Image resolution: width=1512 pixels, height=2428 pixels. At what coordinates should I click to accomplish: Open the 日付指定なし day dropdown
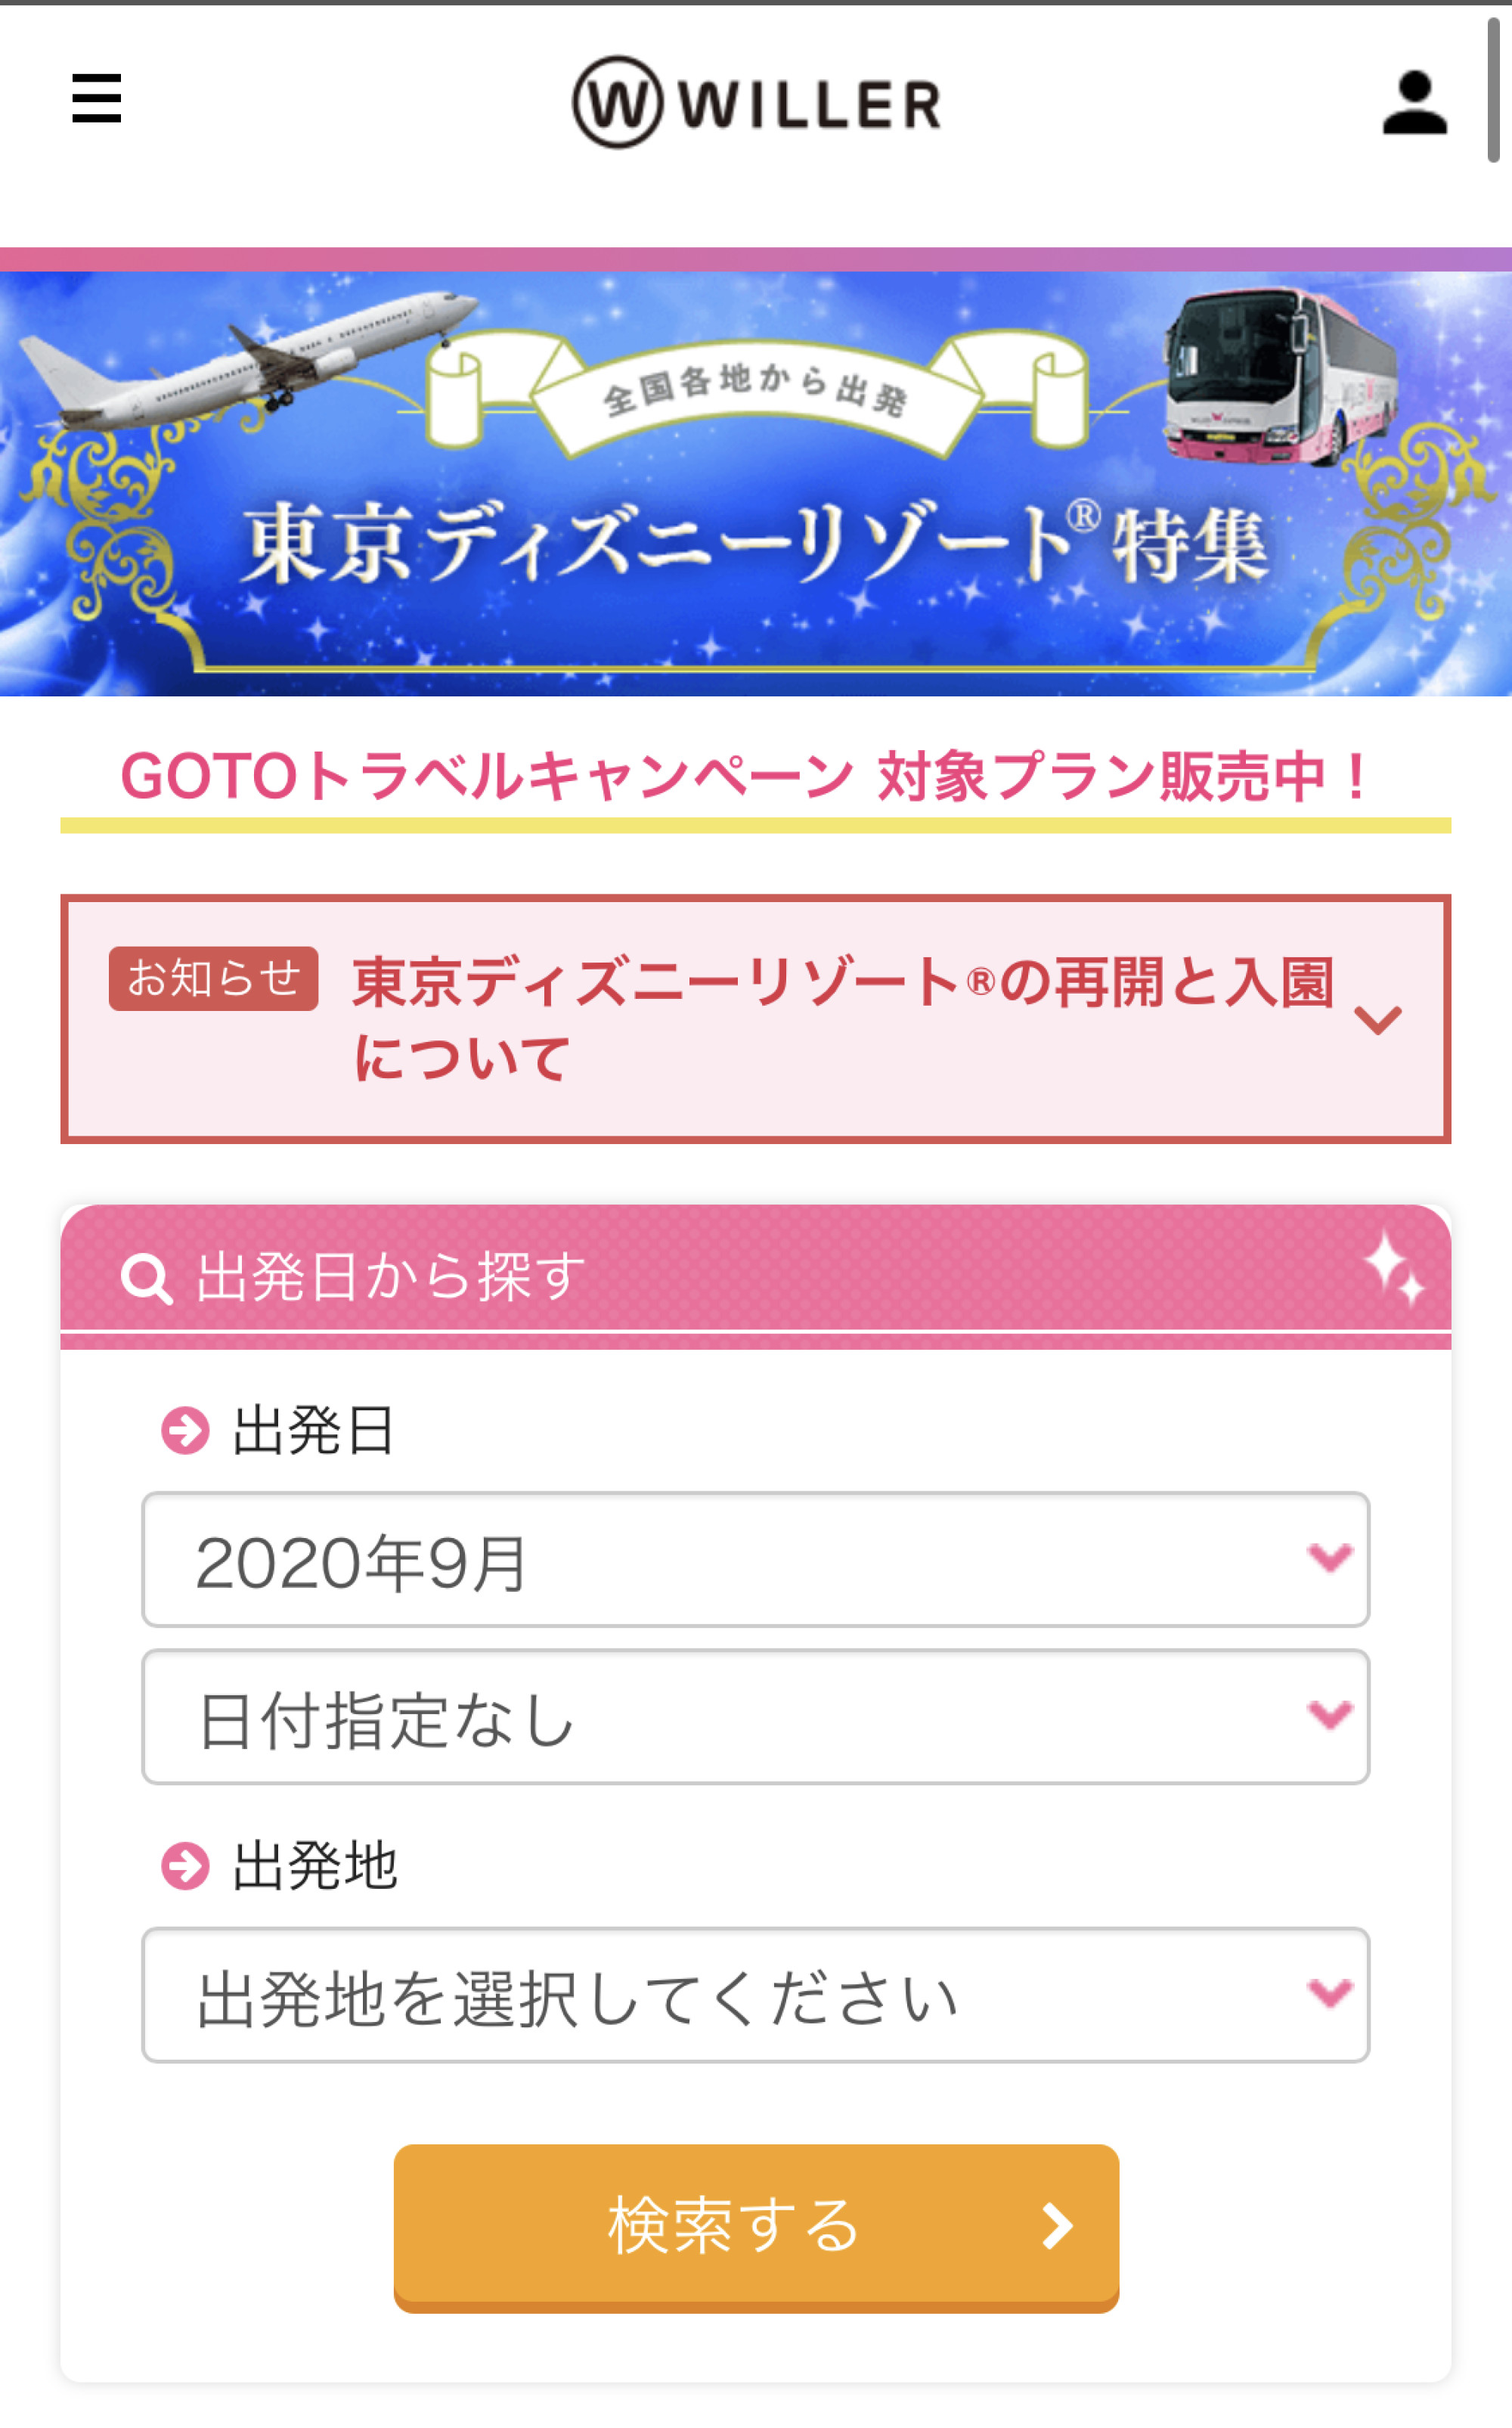[x=756, y=1717]
